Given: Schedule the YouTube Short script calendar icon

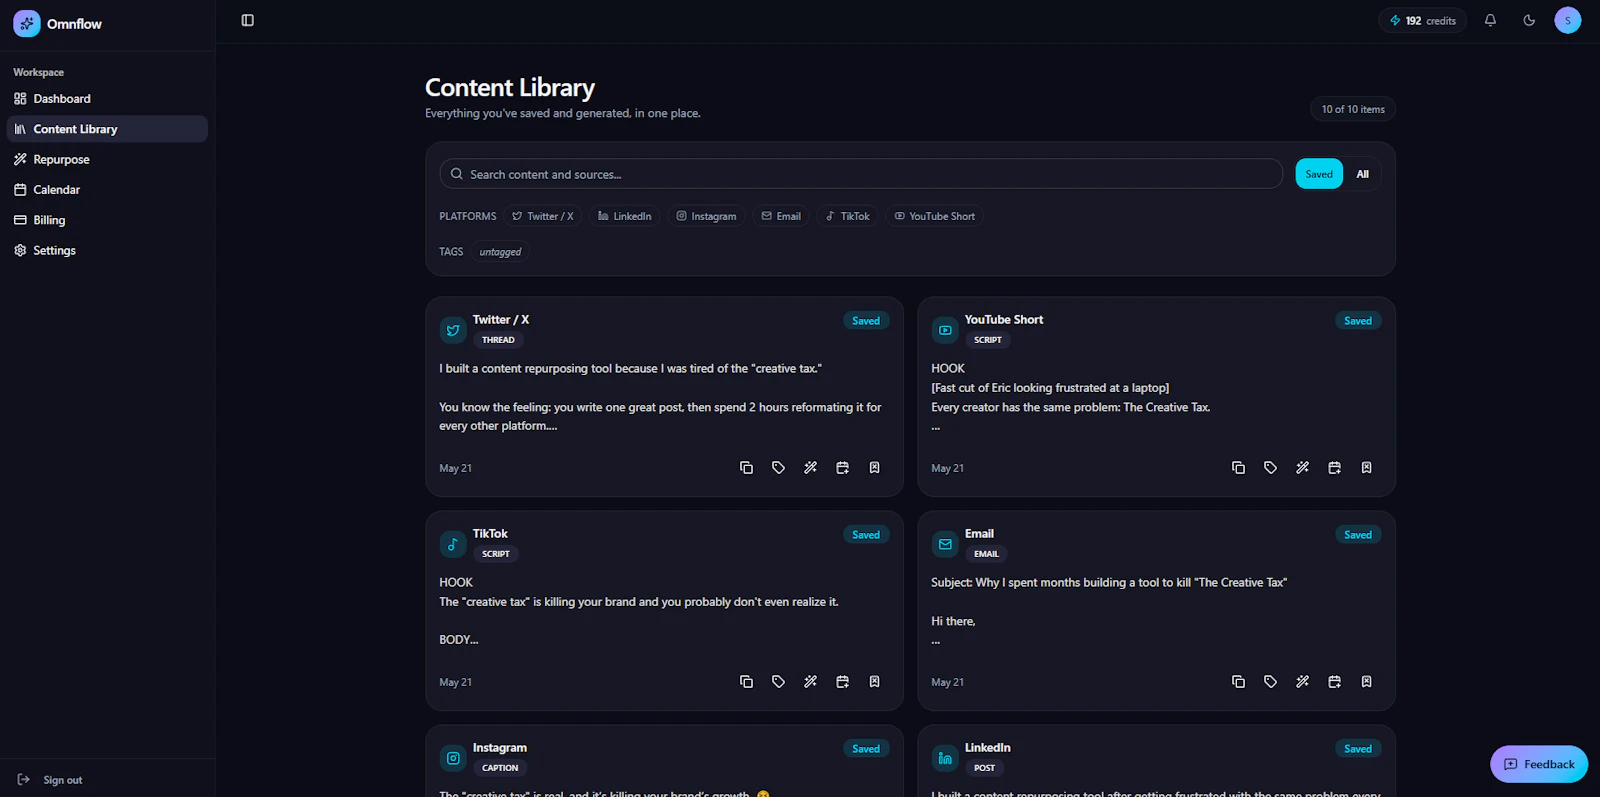Looking at the screenshot, I should [1334, 468].
